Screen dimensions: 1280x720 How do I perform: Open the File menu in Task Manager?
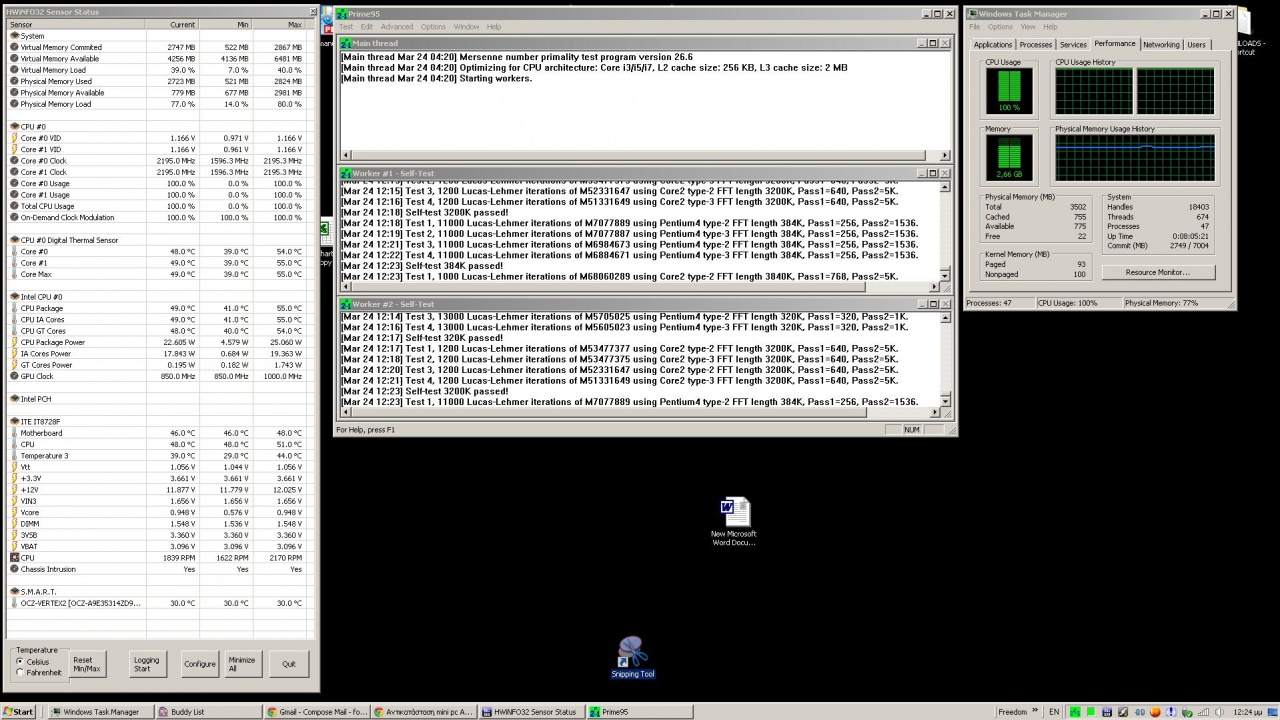coord(974,27)
